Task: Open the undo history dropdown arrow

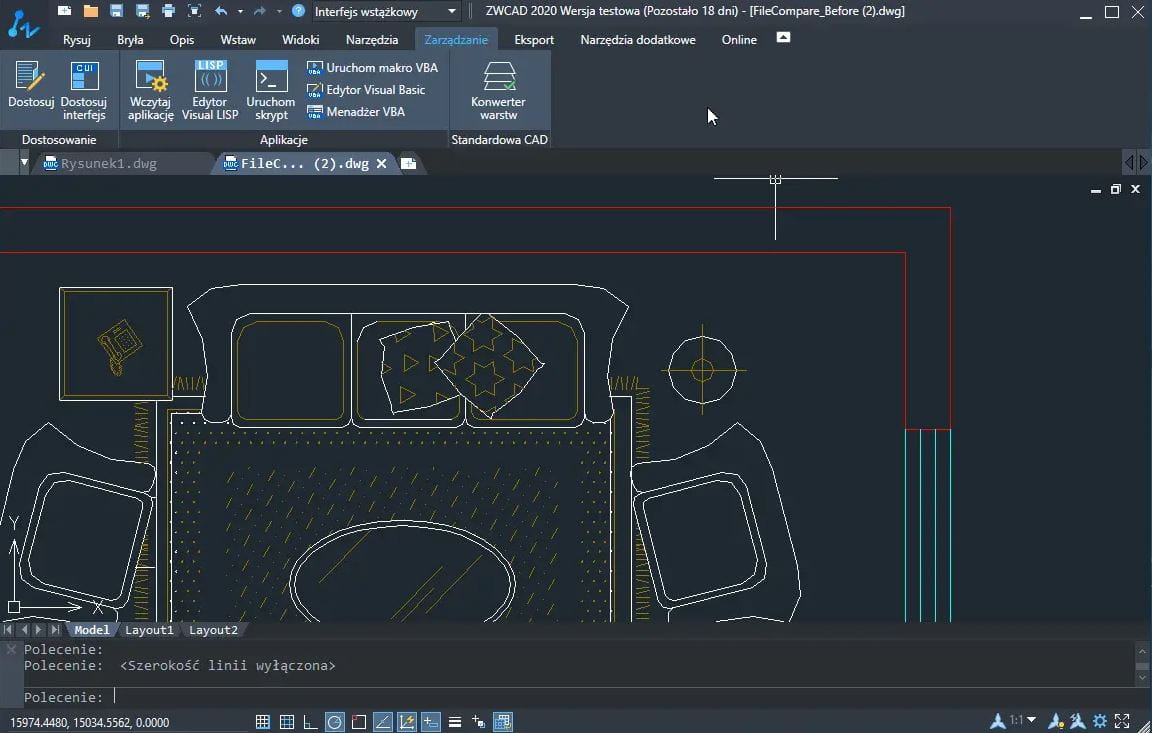Action: [x=240, y=12]
